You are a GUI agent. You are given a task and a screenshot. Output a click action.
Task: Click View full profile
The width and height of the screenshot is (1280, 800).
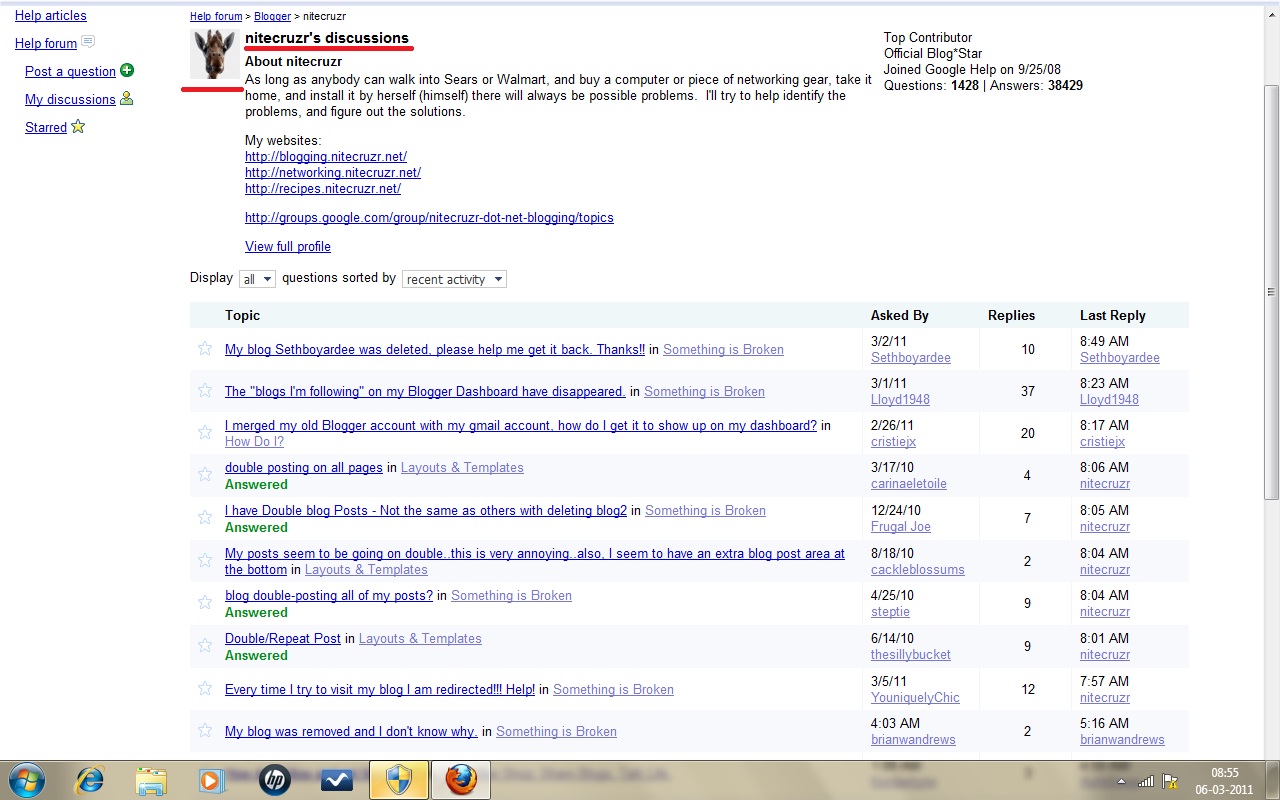click(288, 246)
